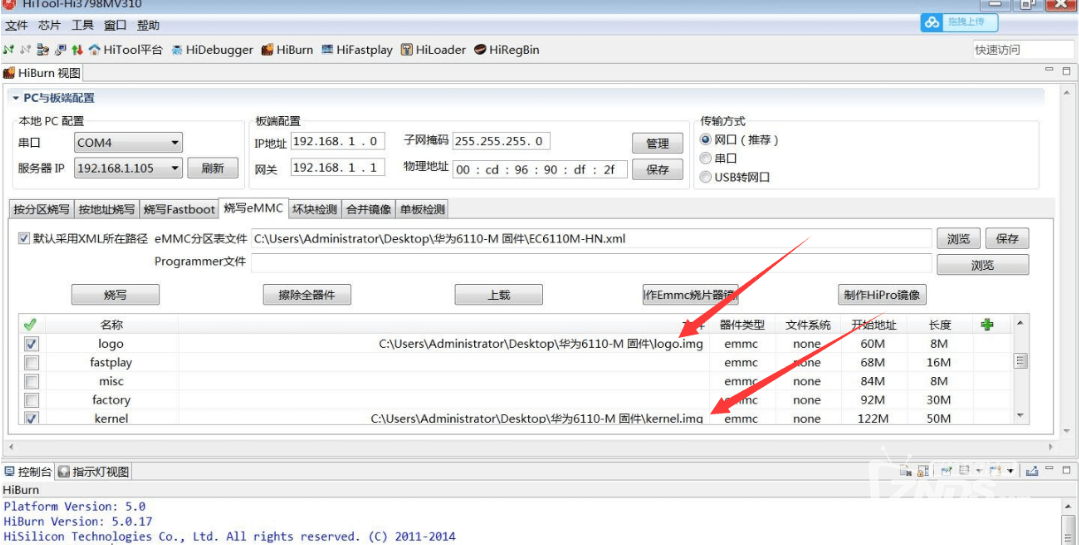1079x545 pixels.
Task: Click the 上载 upload button
Action: pyautogui.click(x=498, y=295)
